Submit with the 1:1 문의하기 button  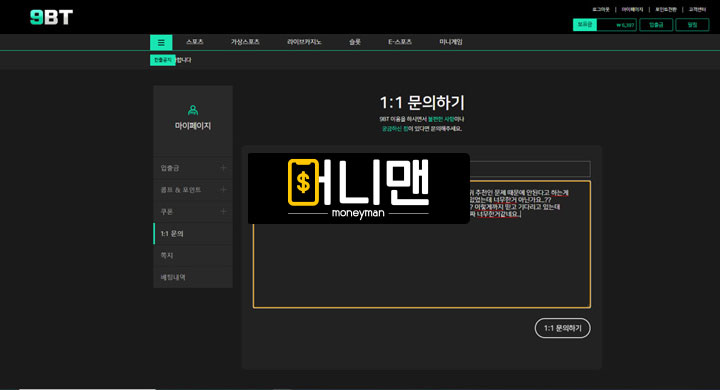click(562, 328)
